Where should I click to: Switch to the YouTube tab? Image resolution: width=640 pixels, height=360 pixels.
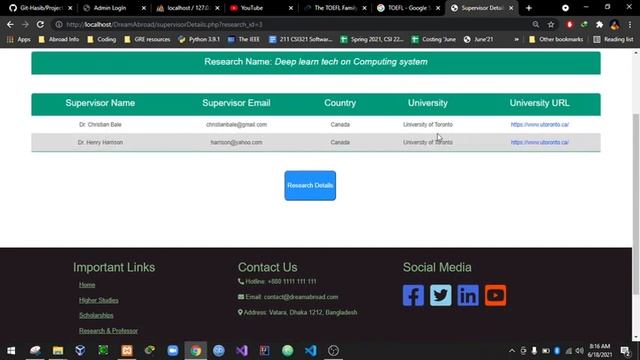(x=262, y=8)
